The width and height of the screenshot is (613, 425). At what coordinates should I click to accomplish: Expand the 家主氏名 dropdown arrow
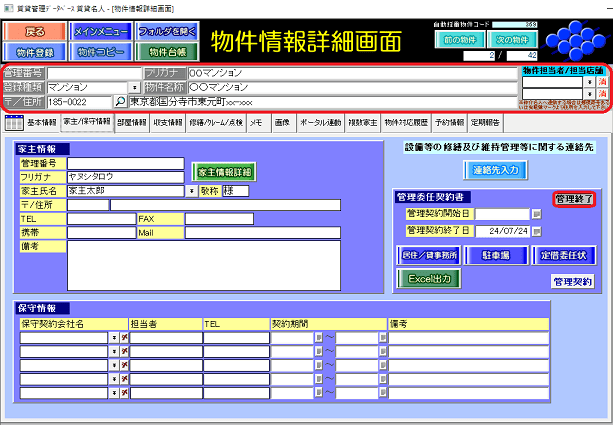click(191, 190)
